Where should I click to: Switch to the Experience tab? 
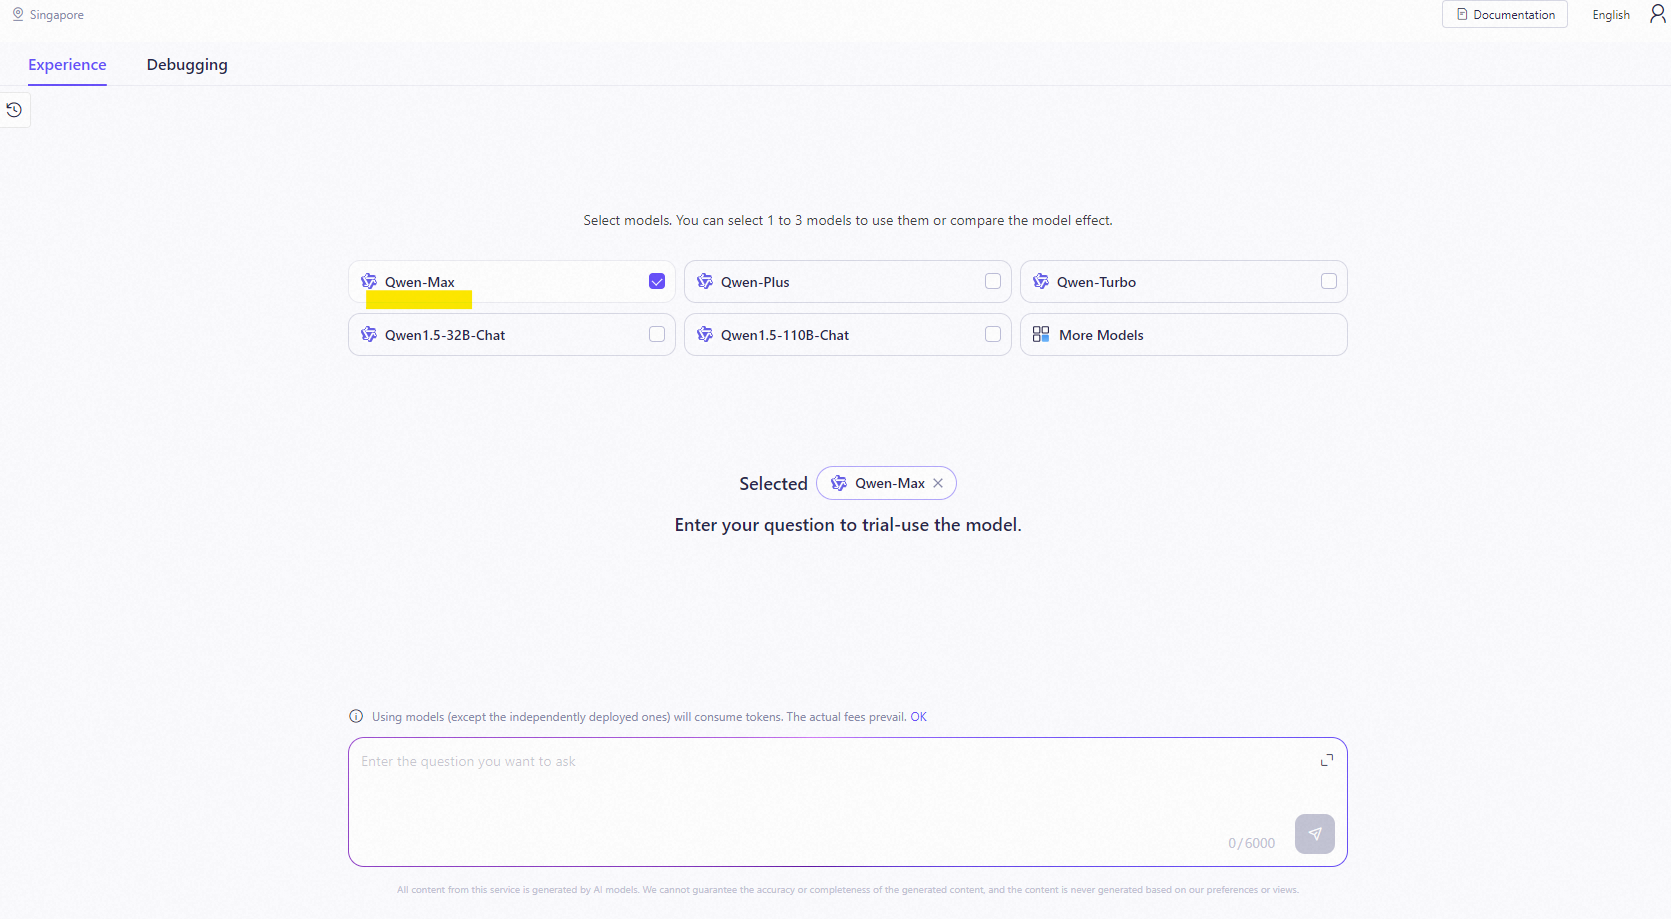[67, 65]
